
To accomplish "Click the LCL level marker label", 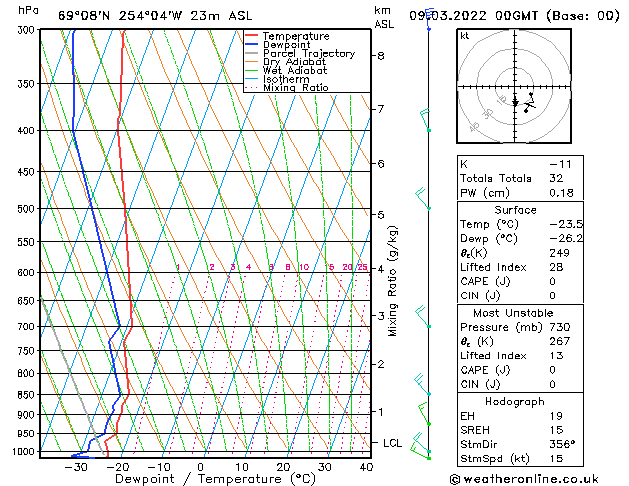I will coord(392,443).
